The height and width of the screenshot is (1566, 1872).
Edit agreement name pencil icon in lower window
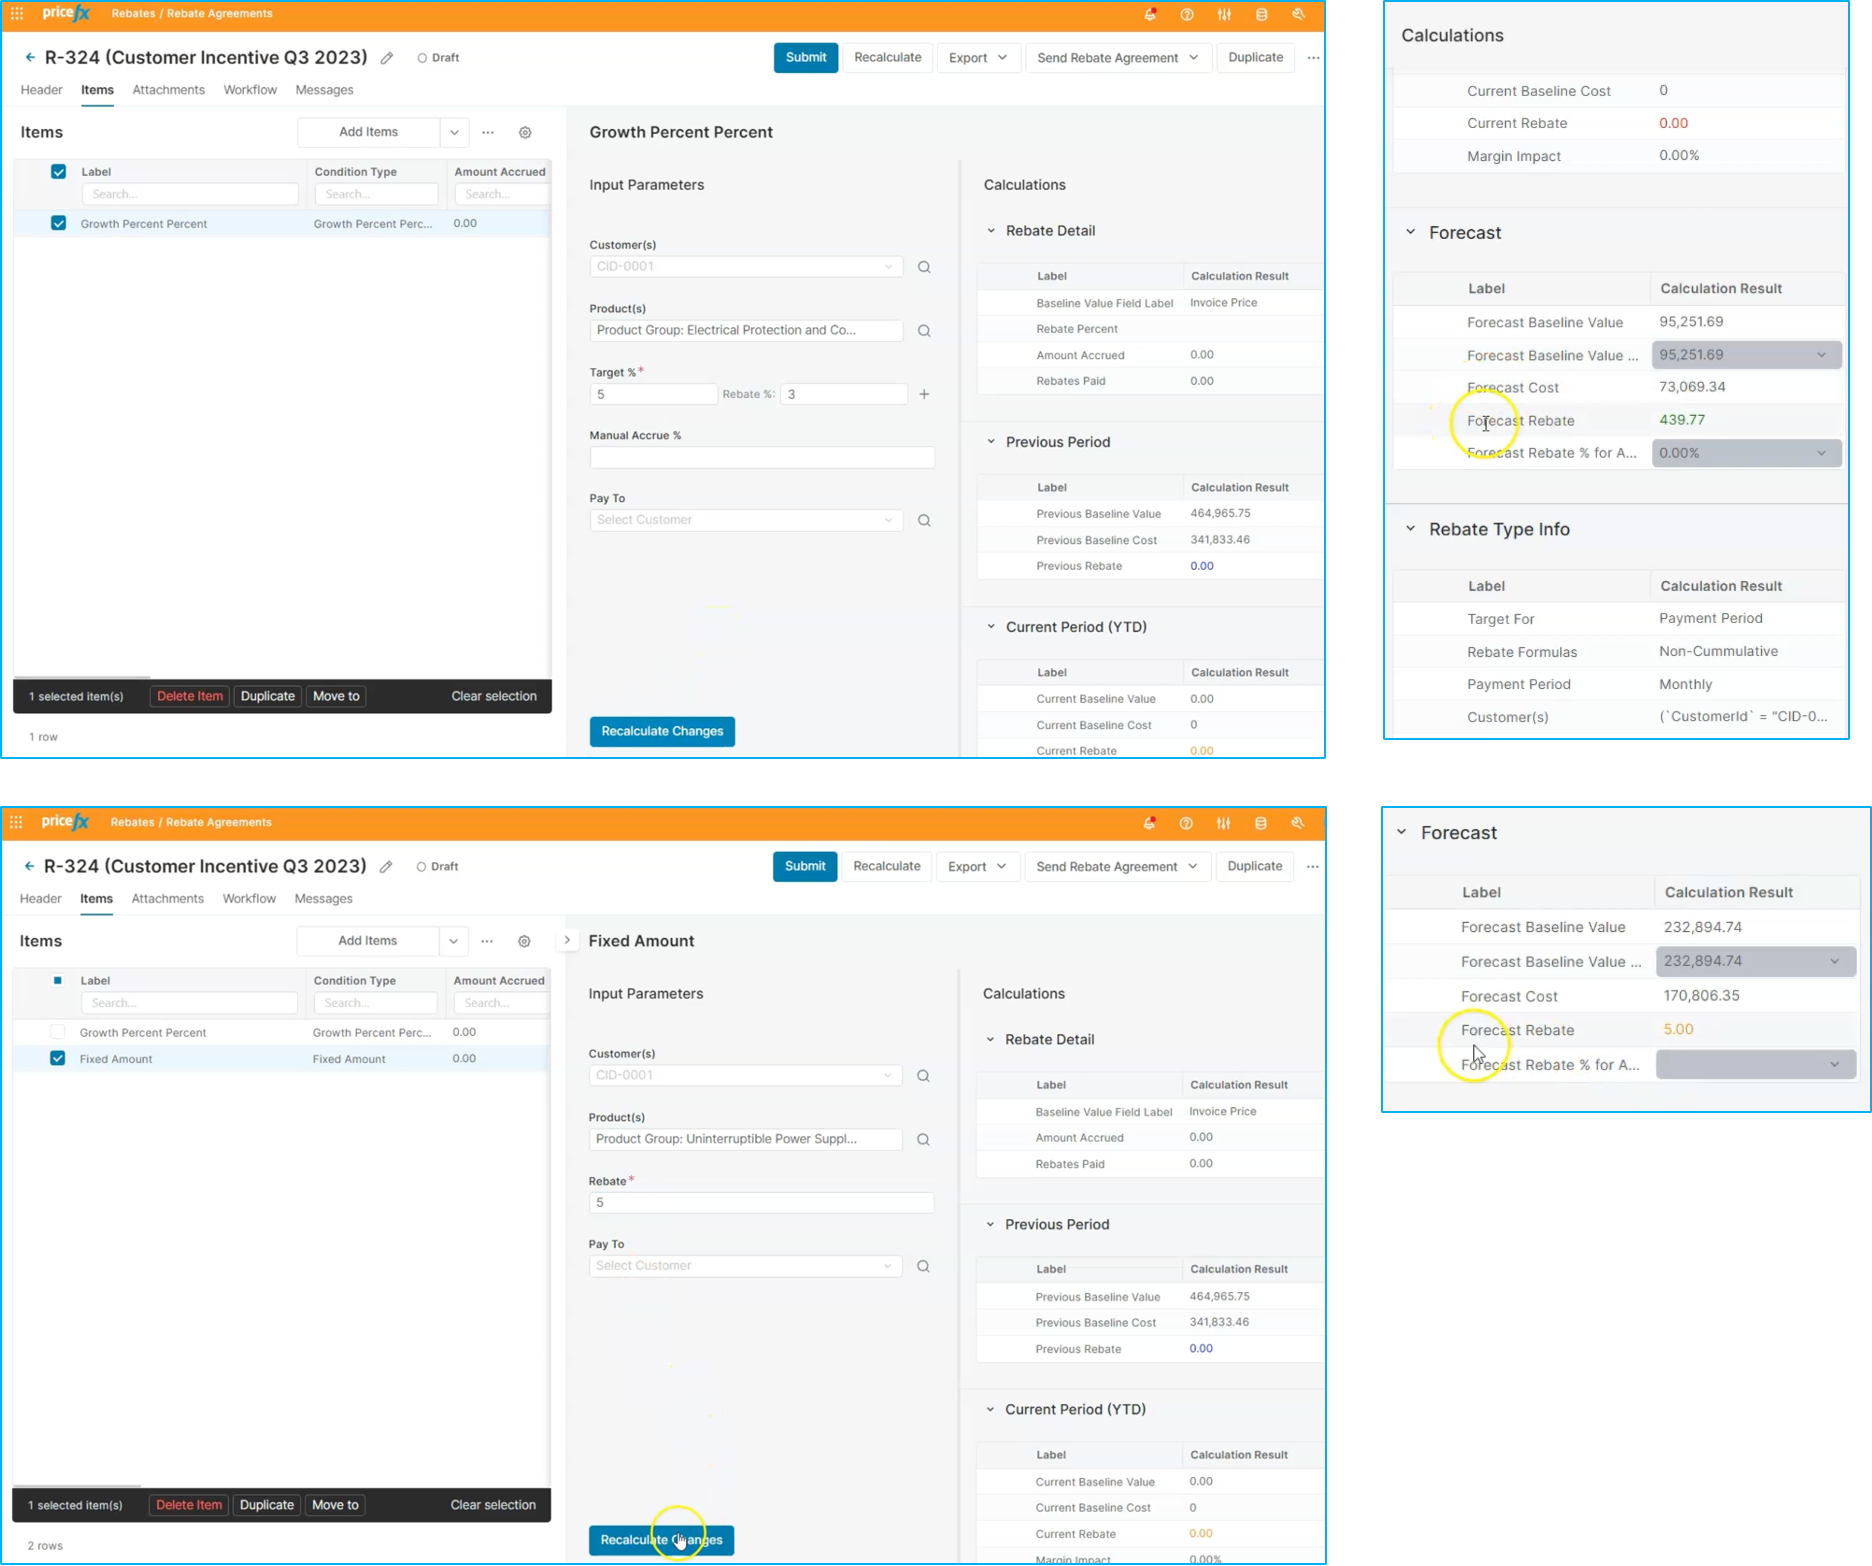coord(386,867)
